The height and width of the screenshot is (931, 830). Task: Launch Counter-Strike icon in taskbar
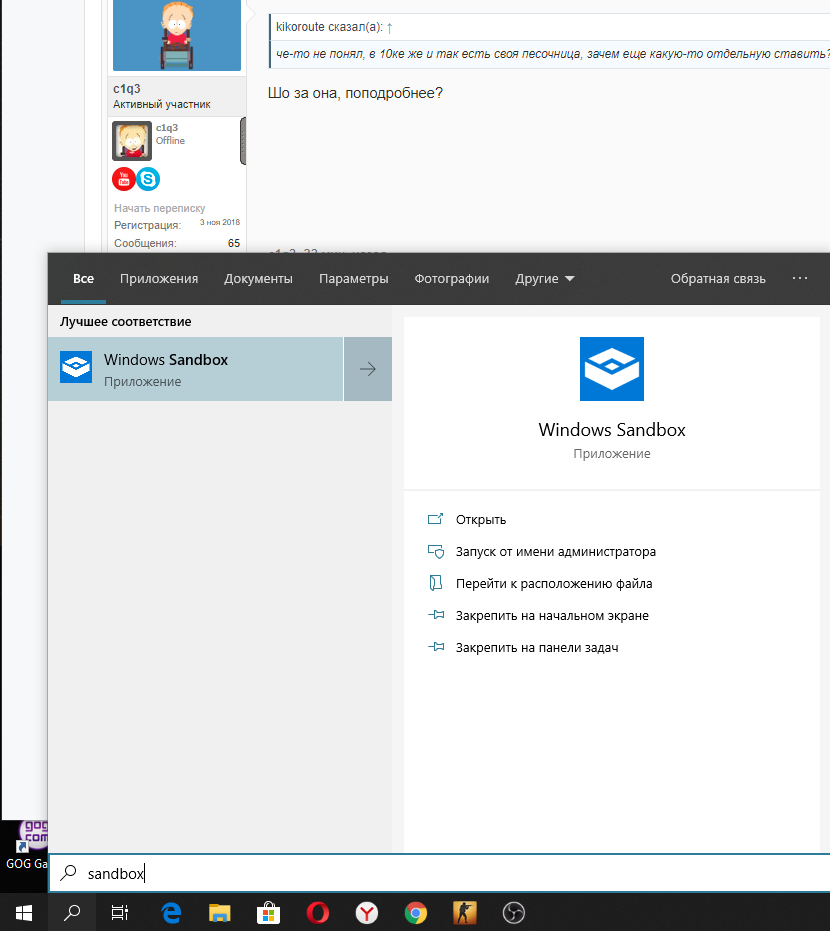click(465, 913)
